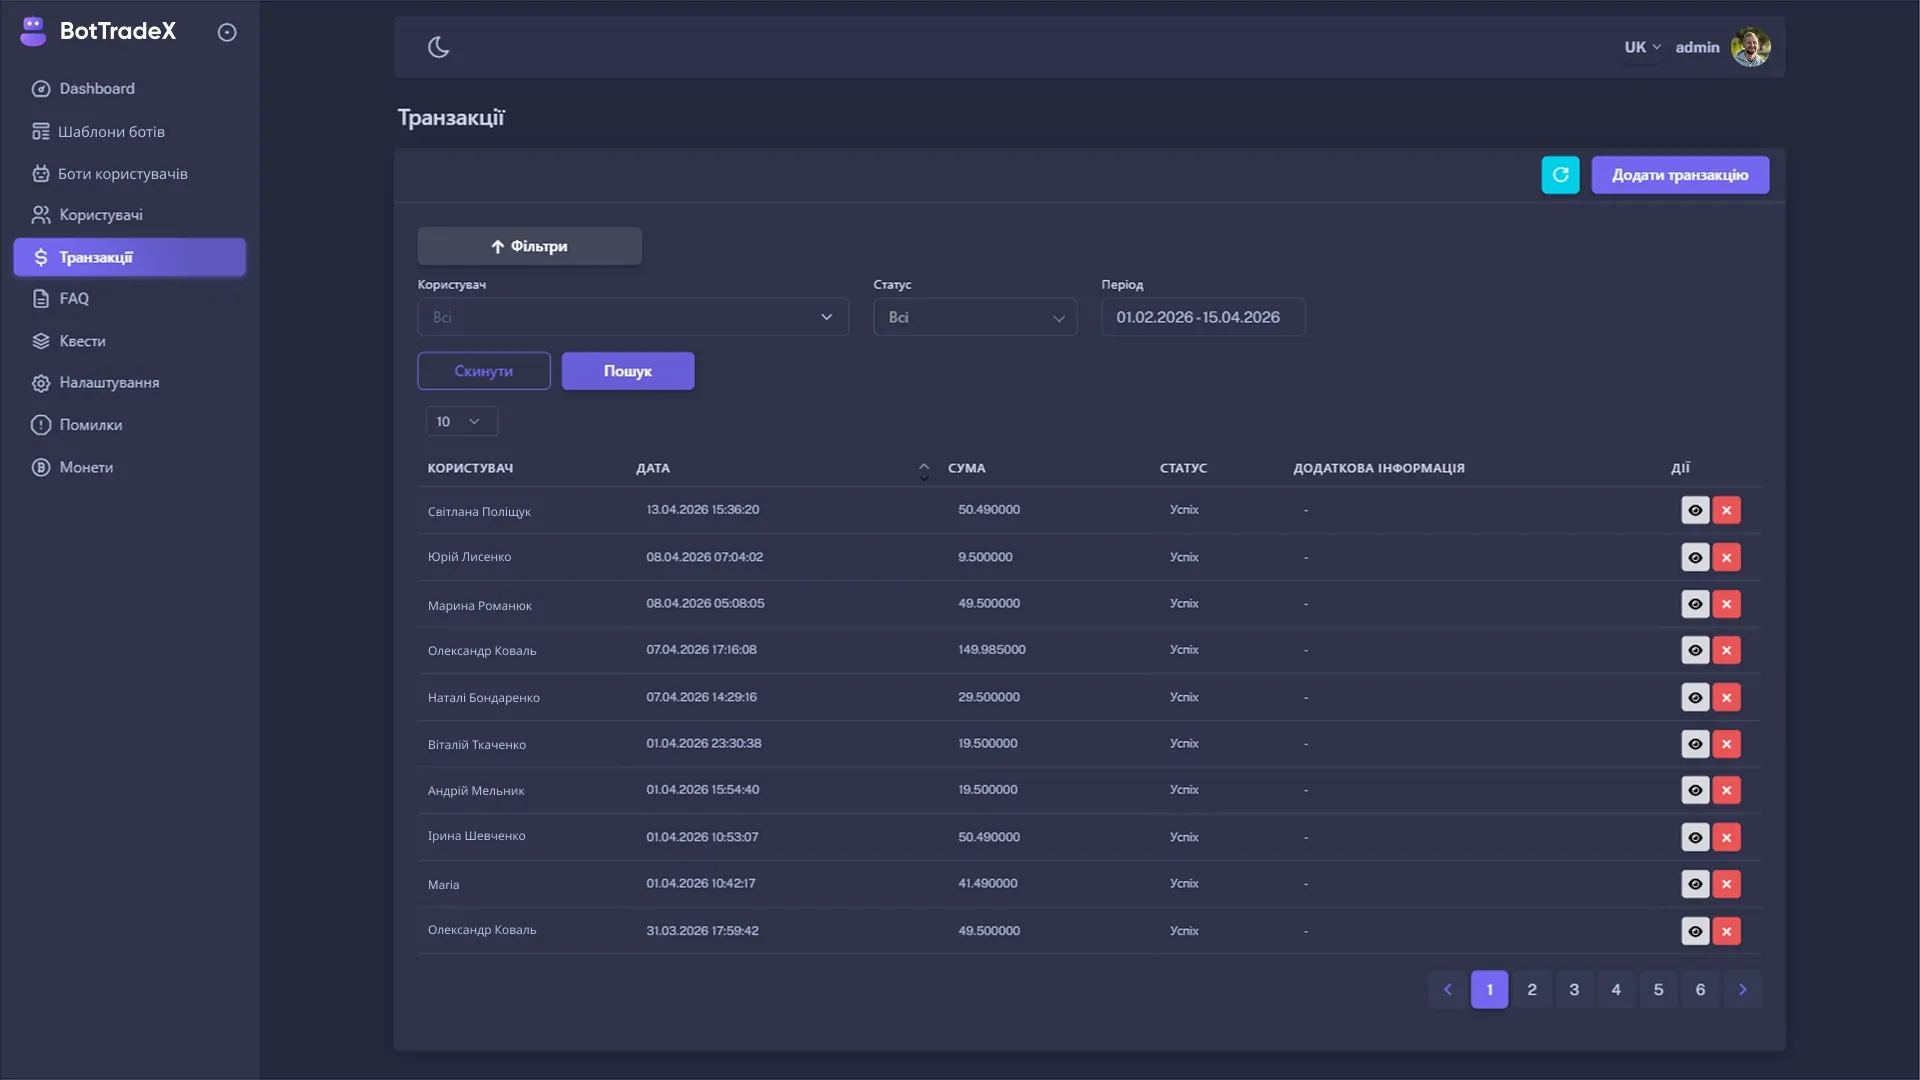The width and height of the screenshot is (1920, 1080).
Task: View details of Світлана Поліщук transaction
Action: click(1695, 510)
